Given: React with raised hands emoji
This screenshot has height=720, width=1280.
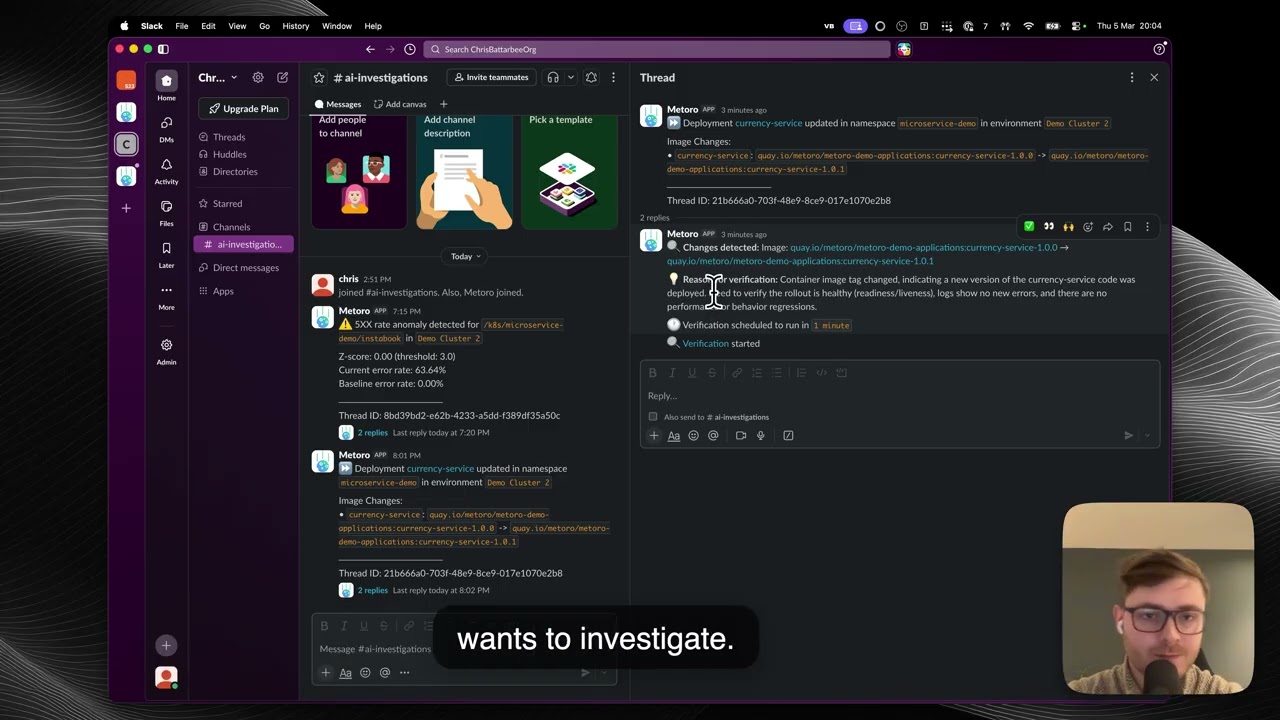Looking at the screenshot, I should coord(1068,227).
